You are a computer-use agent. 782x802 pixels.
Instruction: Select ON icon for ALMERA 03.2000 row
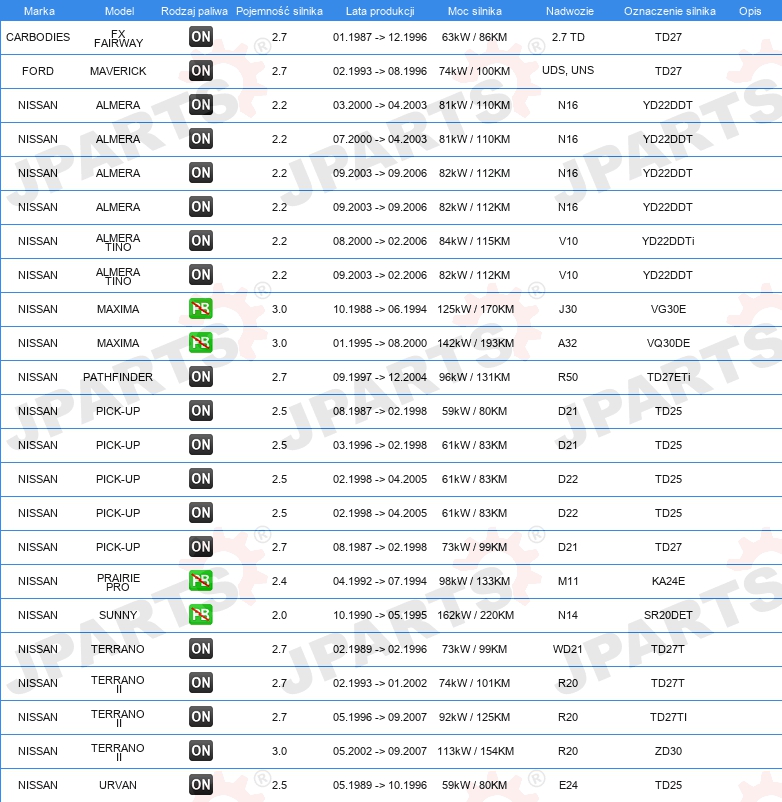click(x=200, y=105)
